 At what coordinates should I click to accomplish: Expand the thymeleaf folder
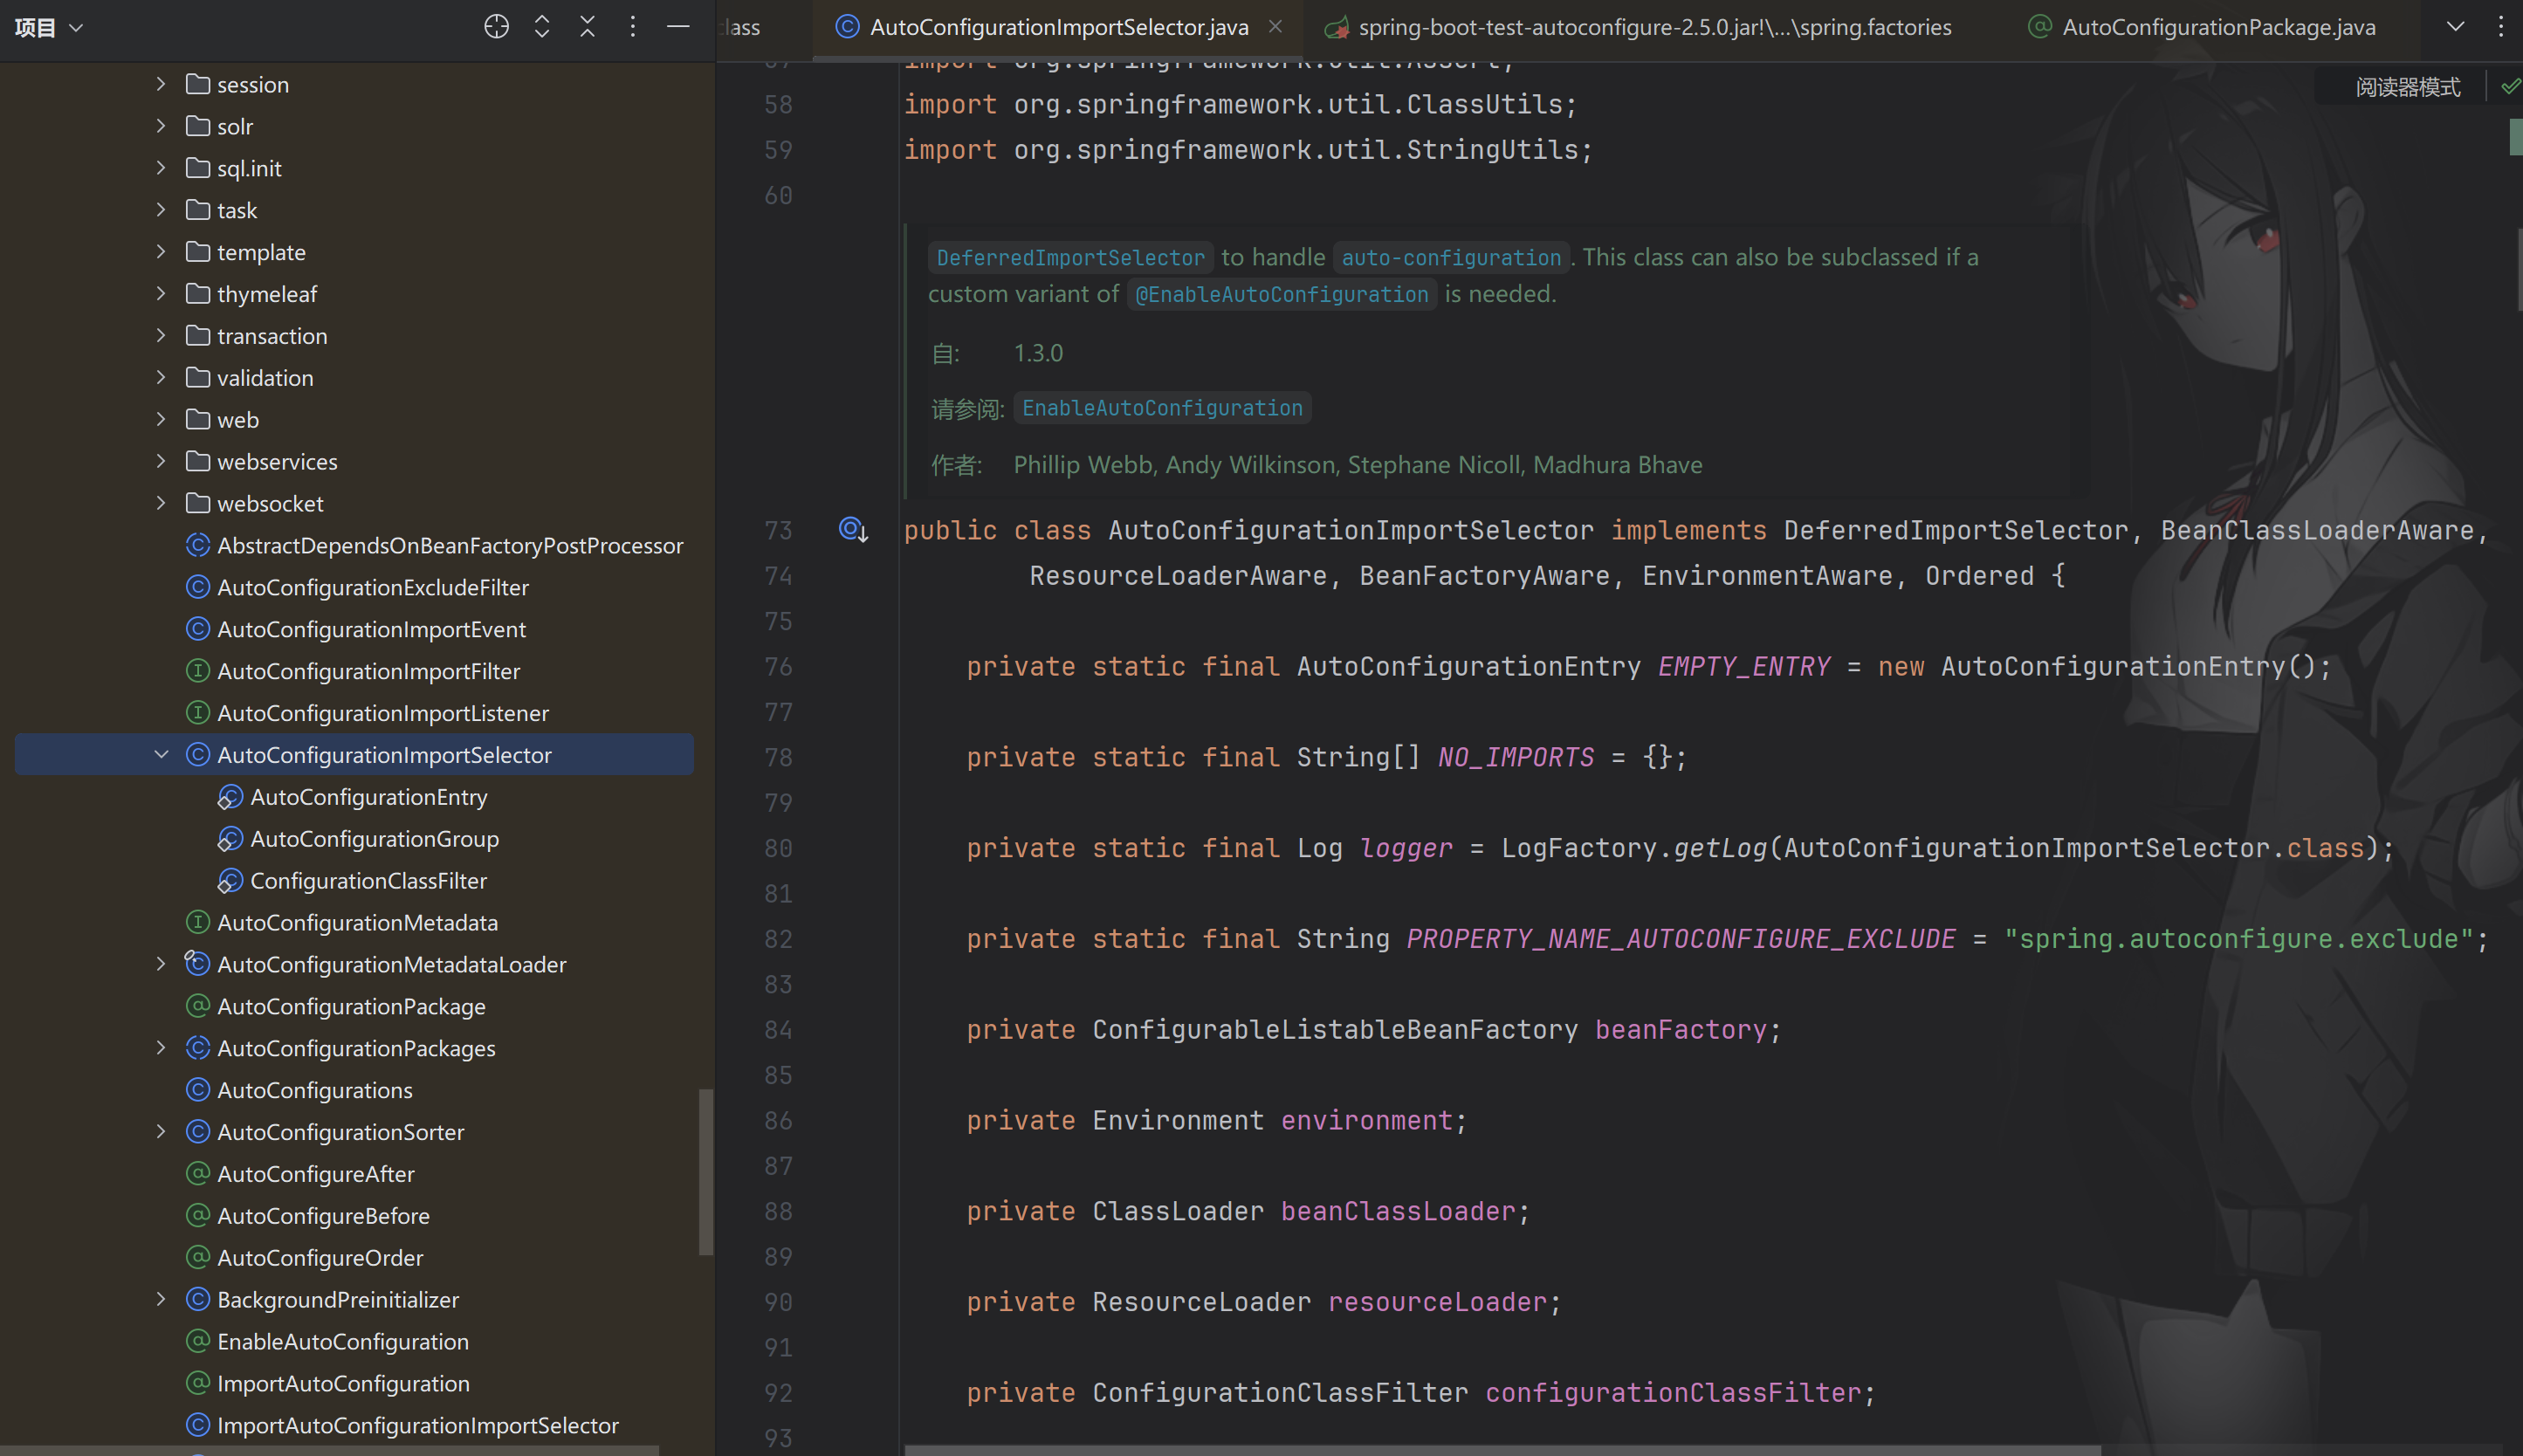(161, 294)
